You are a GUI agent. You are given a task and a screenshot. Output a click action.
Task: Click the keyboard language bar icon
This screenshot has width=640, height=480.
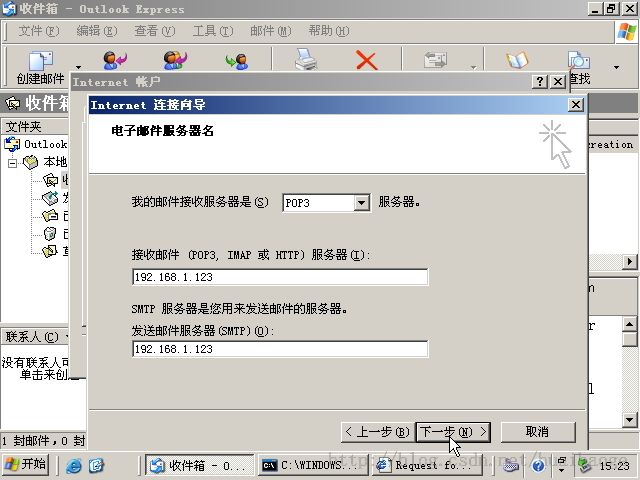click(x=511, y=465)
